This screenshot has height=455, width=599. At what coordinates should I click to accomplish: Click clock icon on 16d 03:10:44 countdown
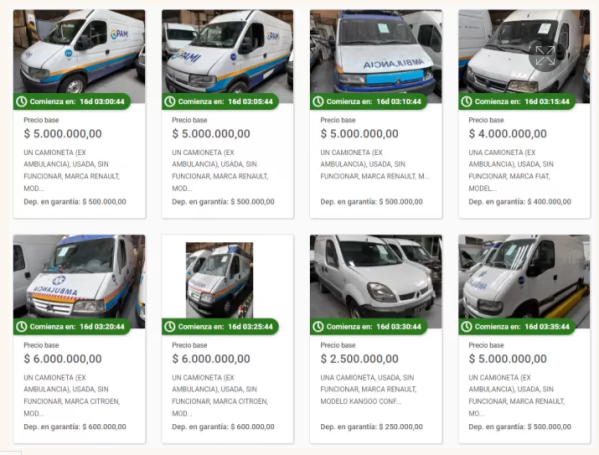point(318,102)
